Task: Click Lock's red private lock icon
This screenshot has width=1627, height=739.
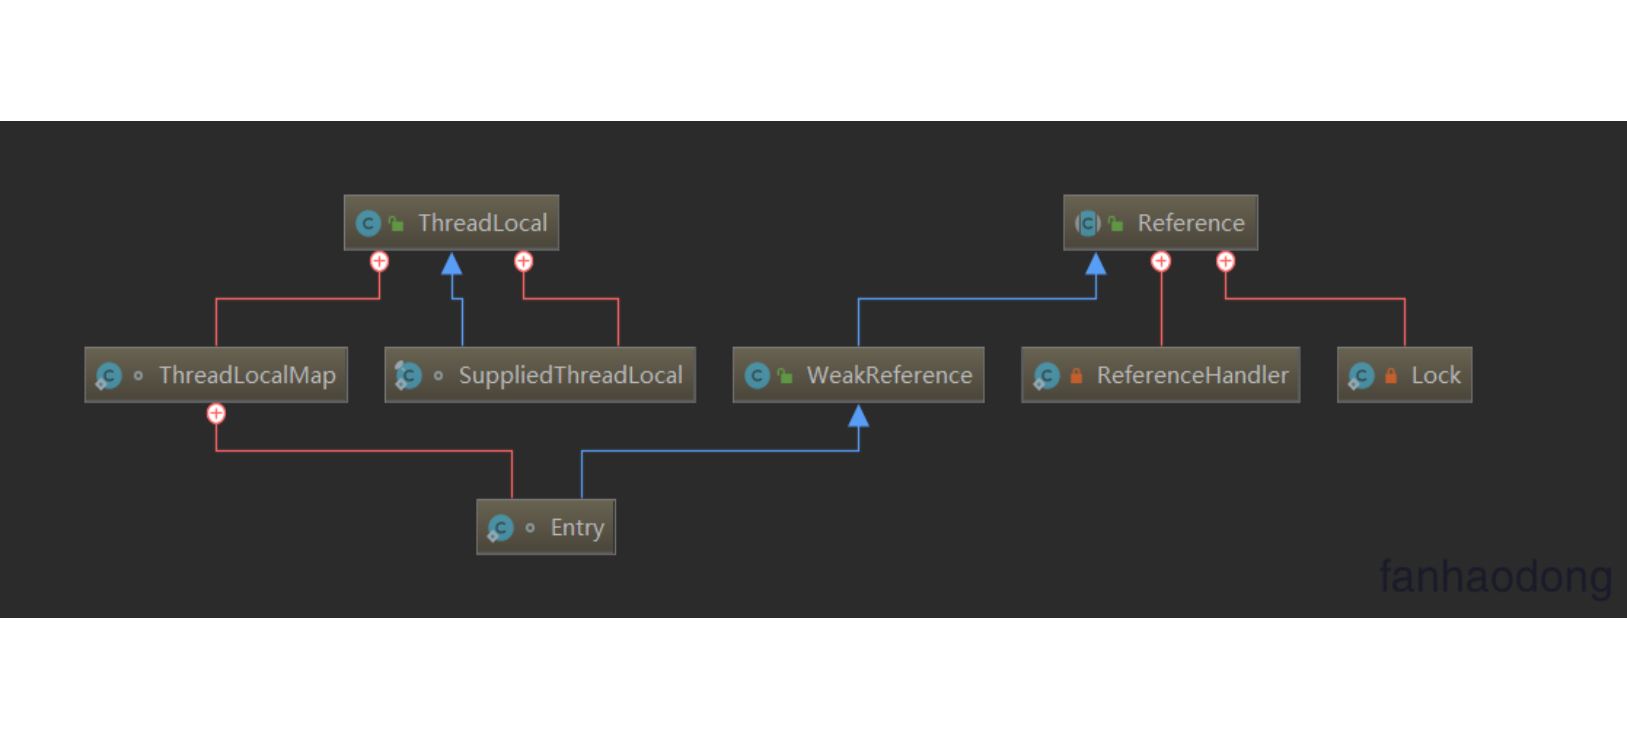Action: point(1391,376)
